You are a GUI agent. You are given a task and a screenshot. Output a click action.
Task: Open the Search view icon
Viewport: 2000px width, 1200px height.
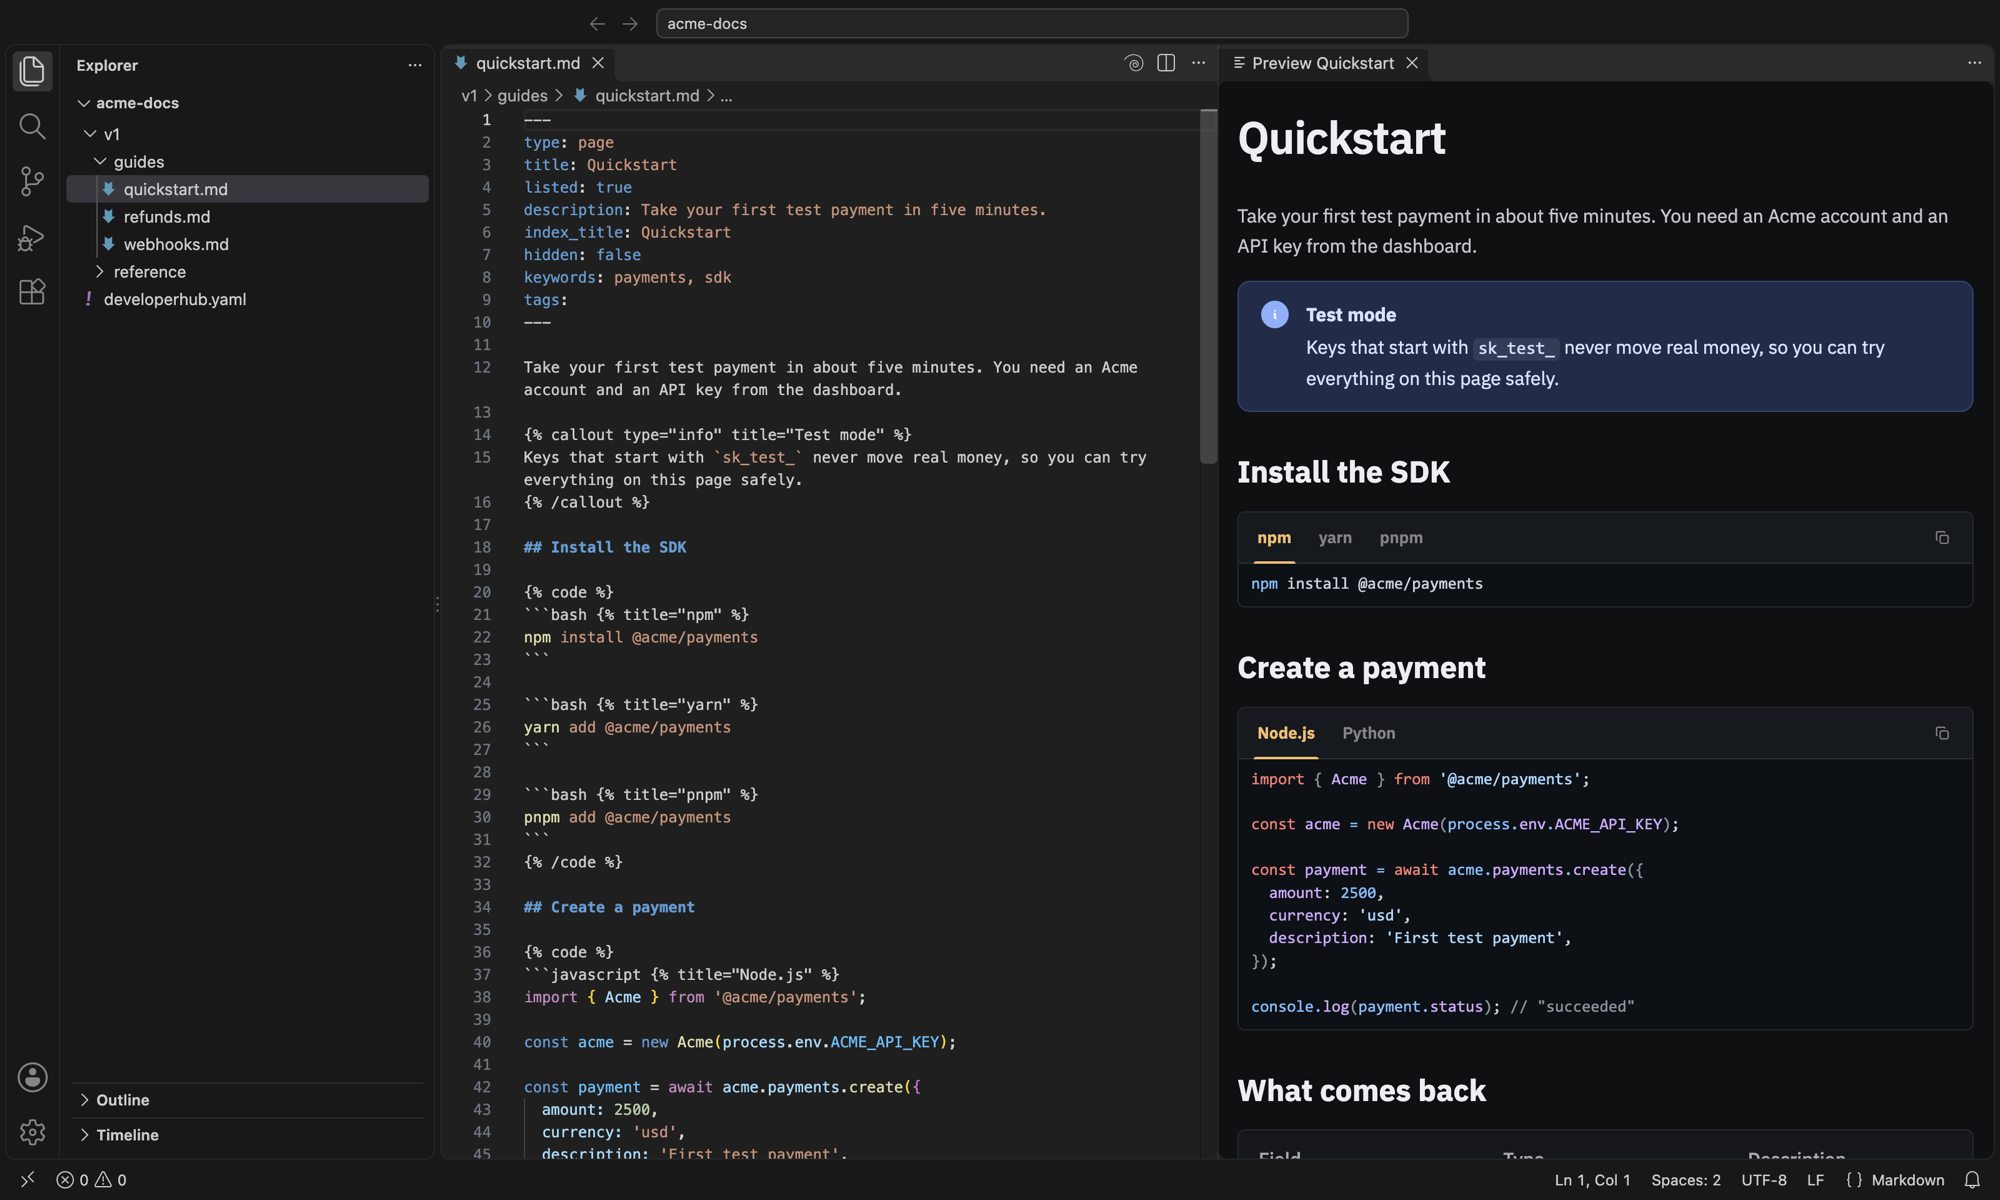(32, 126)
